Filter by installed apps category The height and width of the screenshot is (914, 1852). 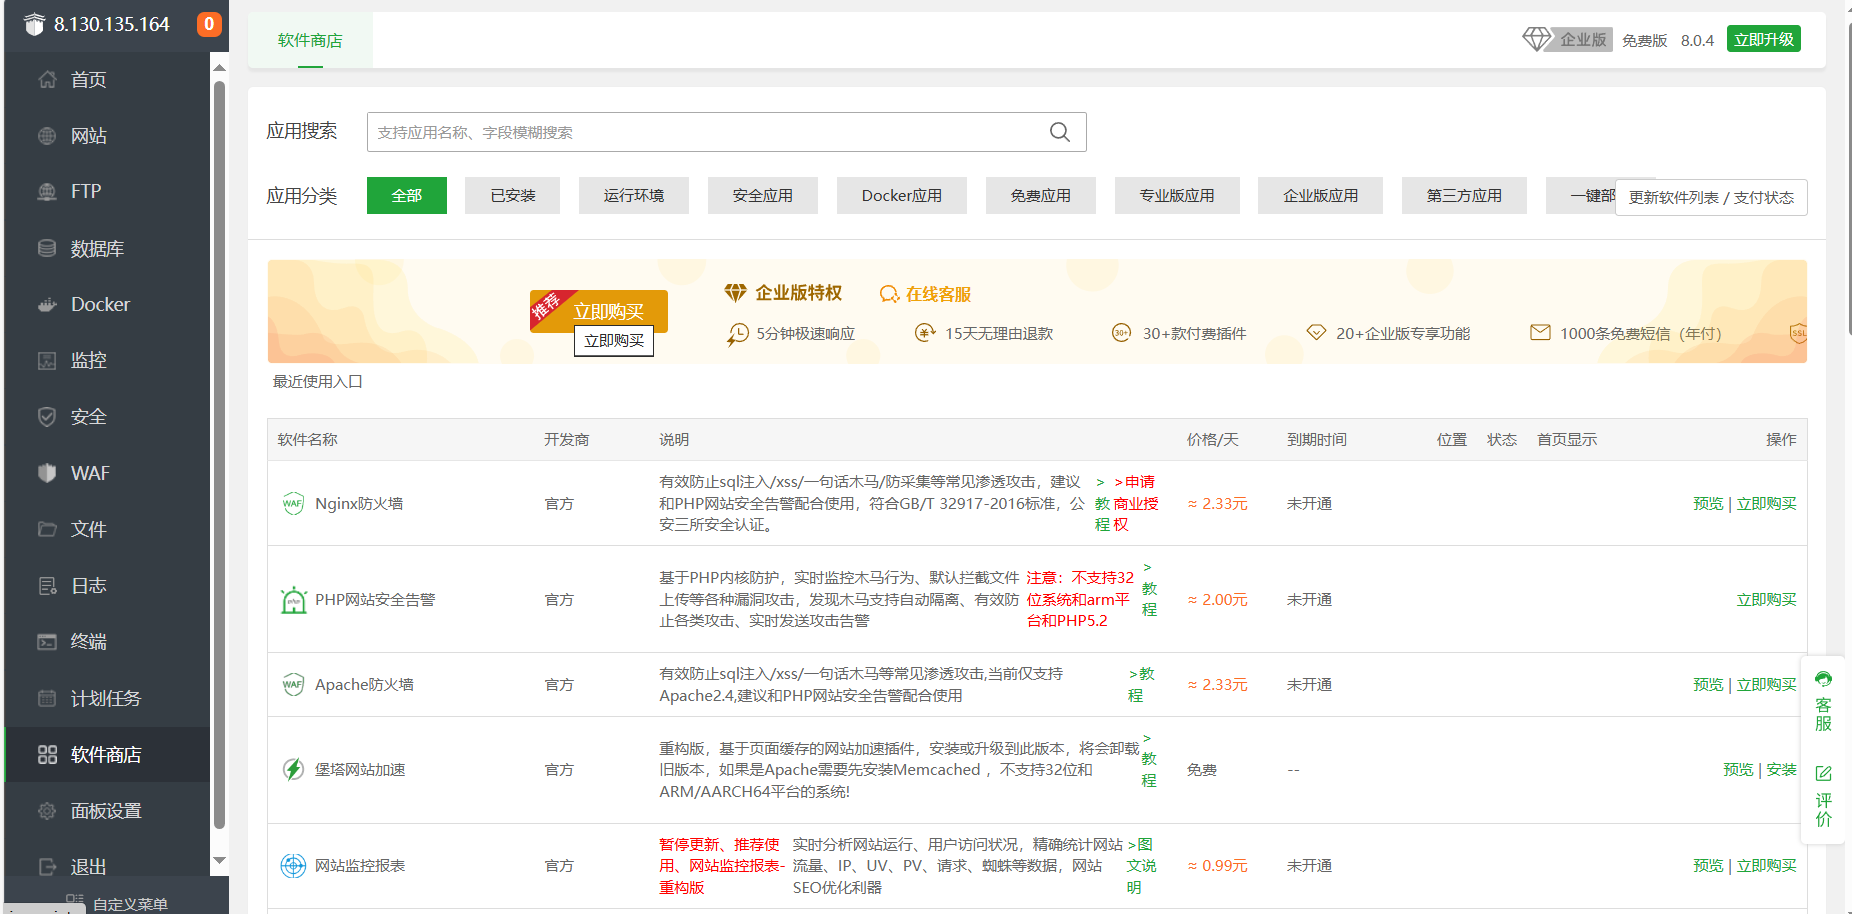point(512,196)
